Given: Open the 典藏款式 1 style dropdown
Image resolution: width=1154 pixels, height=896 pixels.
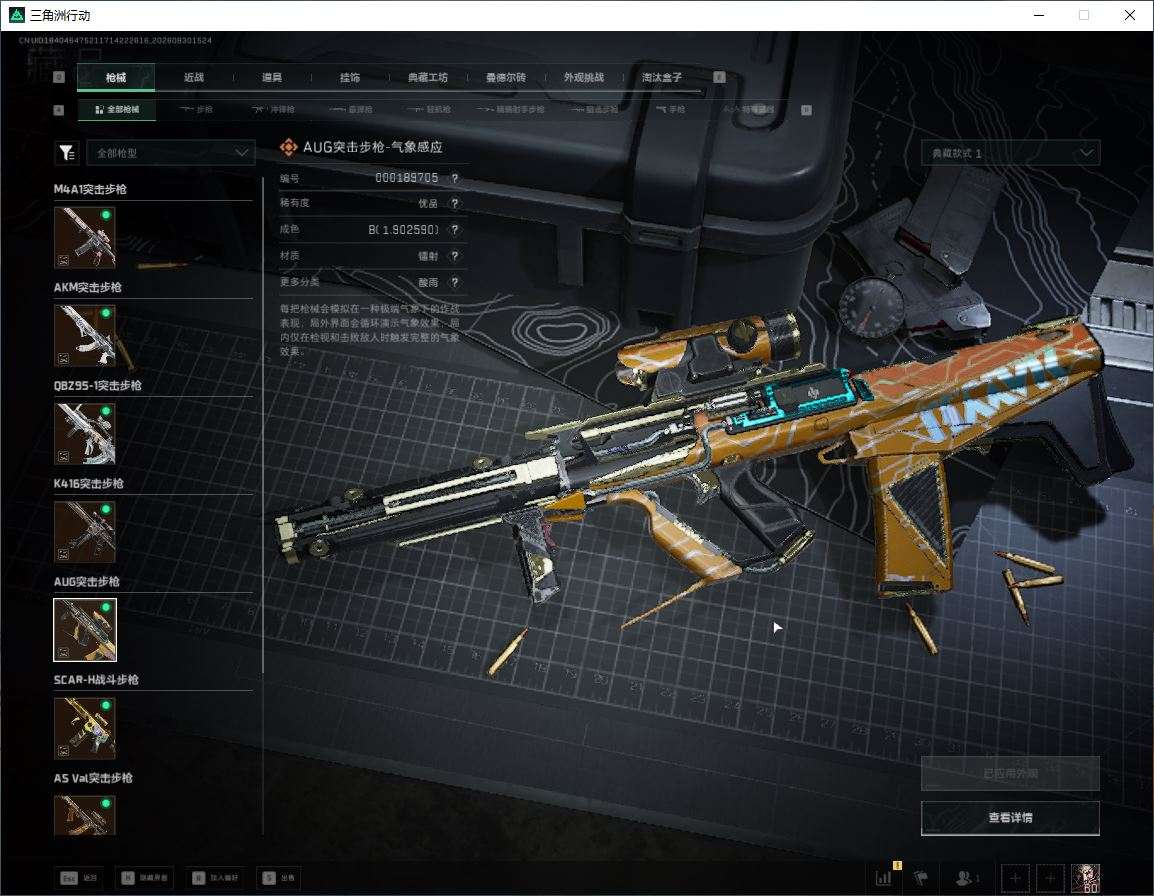Looking at the screenshot, I should 1010,153.
